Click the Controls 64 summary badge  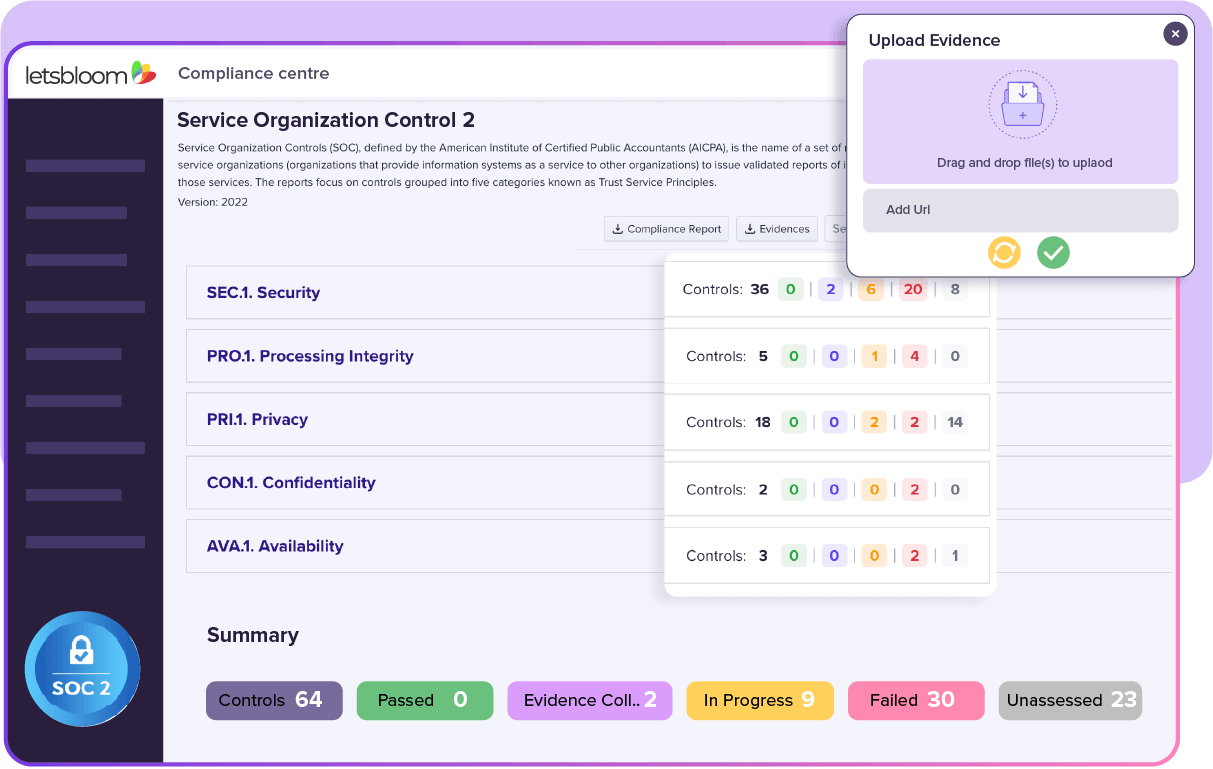[274, 700]
